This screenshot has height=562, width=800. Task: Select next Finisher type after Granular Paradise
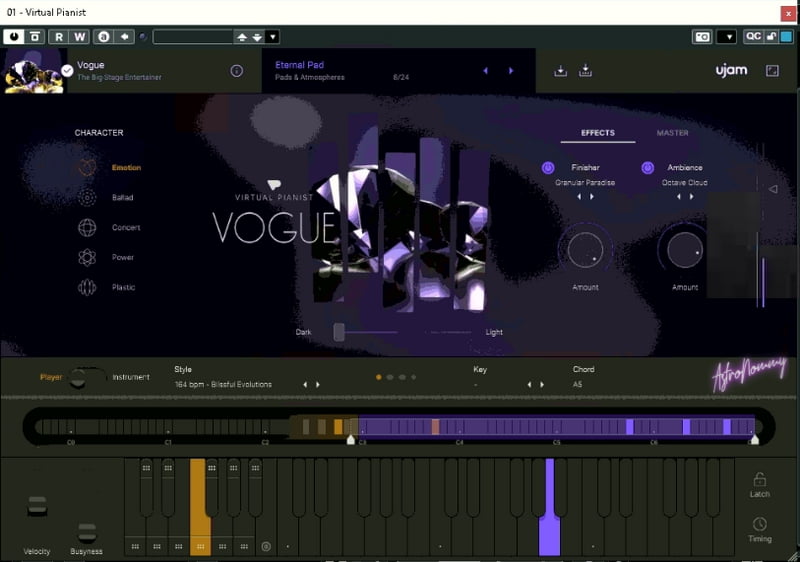(x=592, y=196)
